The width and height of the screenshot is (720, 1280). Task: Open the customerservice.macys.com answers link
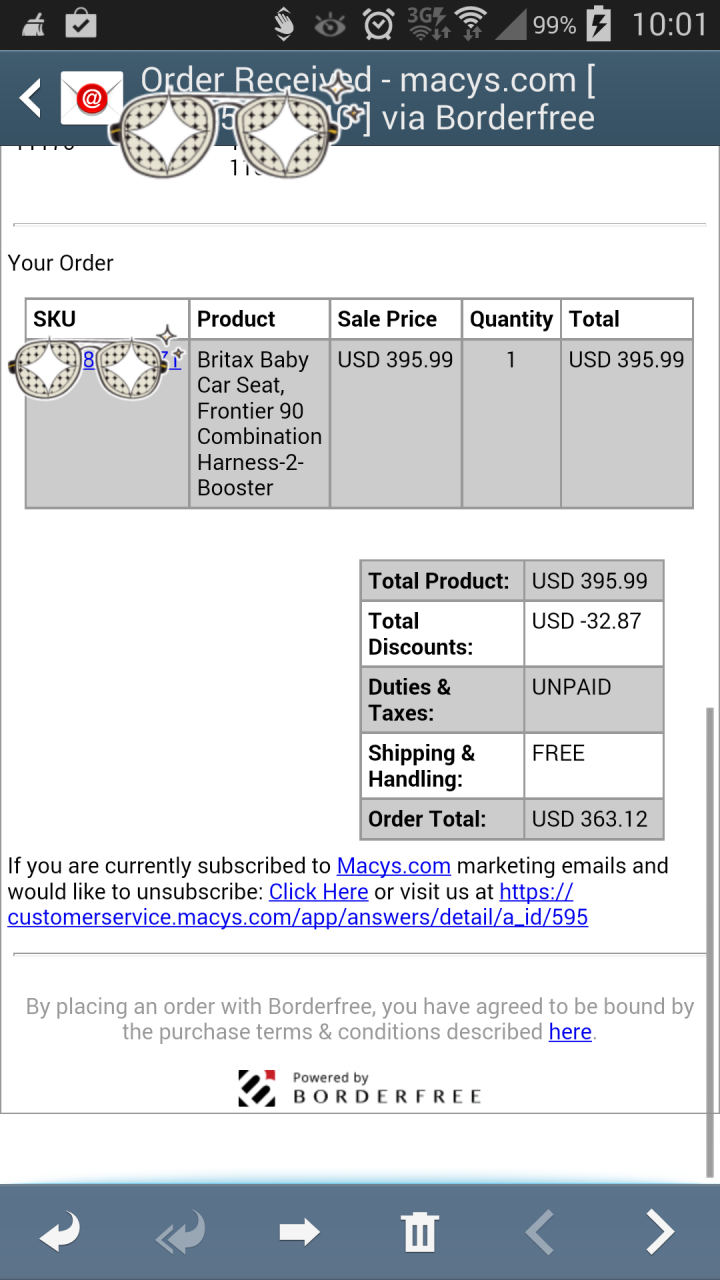[x=297, y=905]
